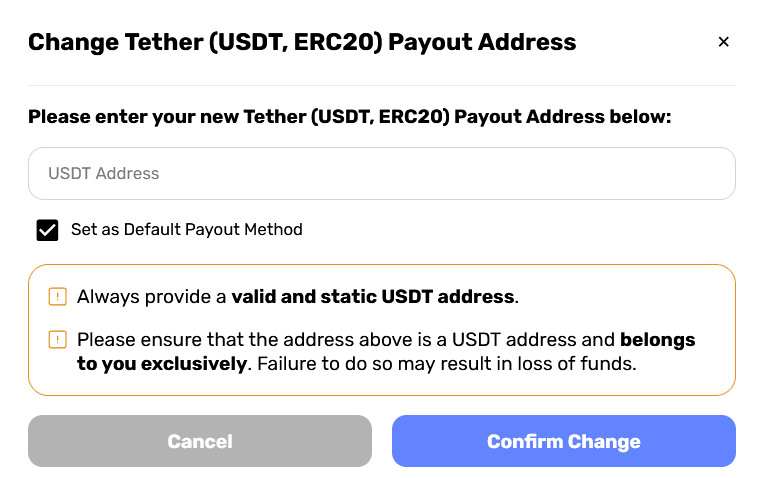Click the 'Set as Default Payout Method' label
762x478 pixels.
(x=187, y=229)
